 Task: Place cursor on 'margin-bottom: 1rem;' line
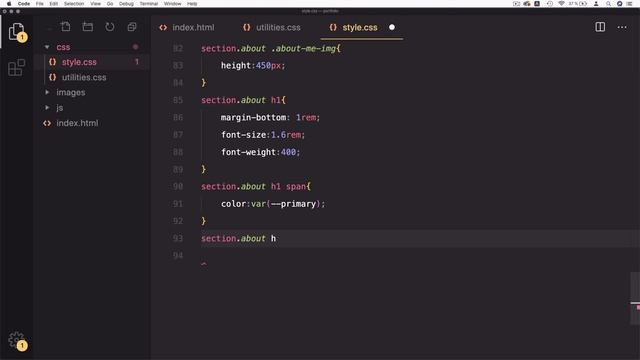click(x=270, y=118)
